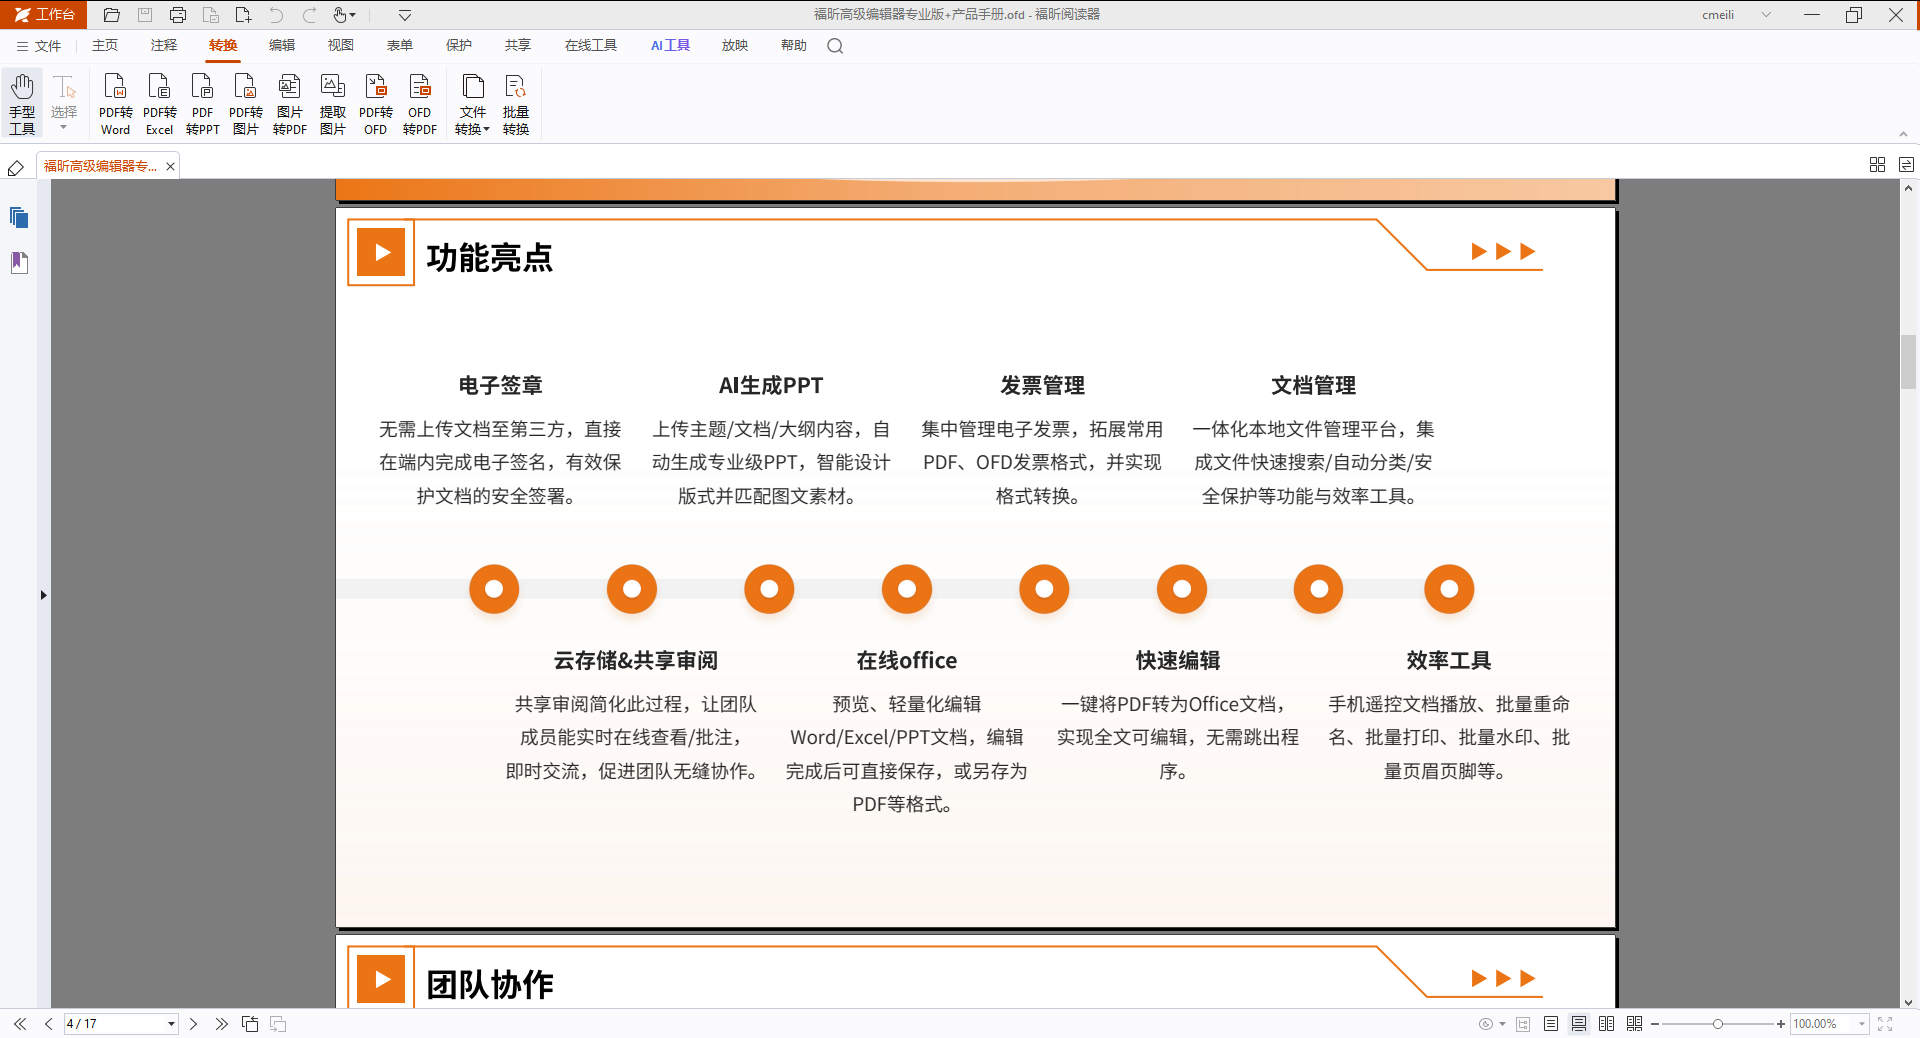Switch to the 主页 tab
This screenshot has width=1920, height=1038.
point(105,46)
